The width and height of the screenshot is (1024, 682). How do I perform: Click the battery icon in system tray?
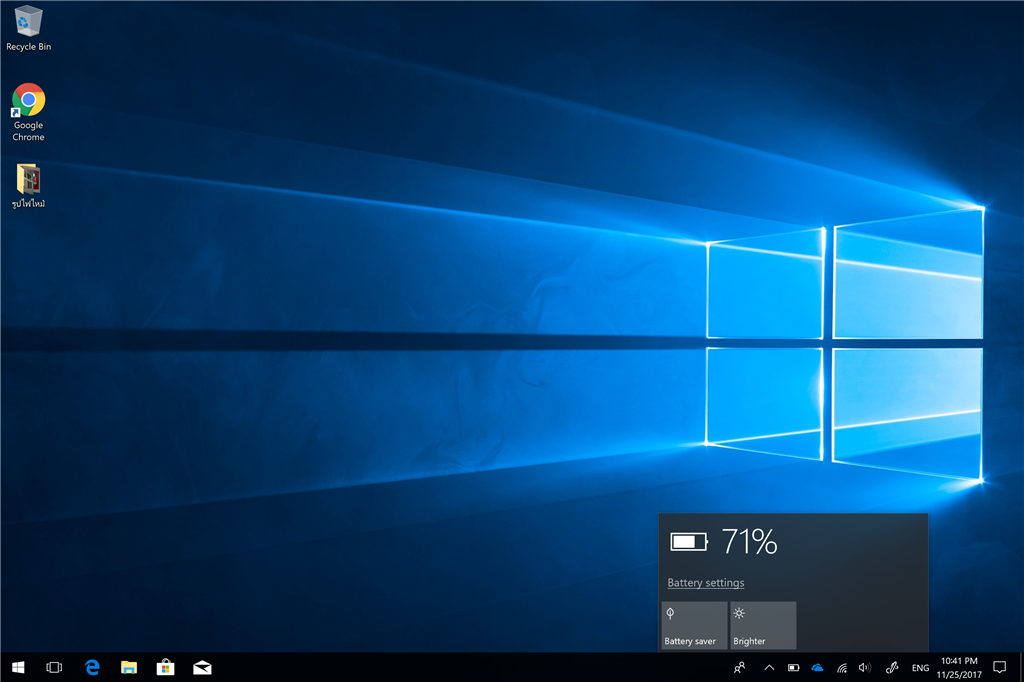(x=793, y=667)
